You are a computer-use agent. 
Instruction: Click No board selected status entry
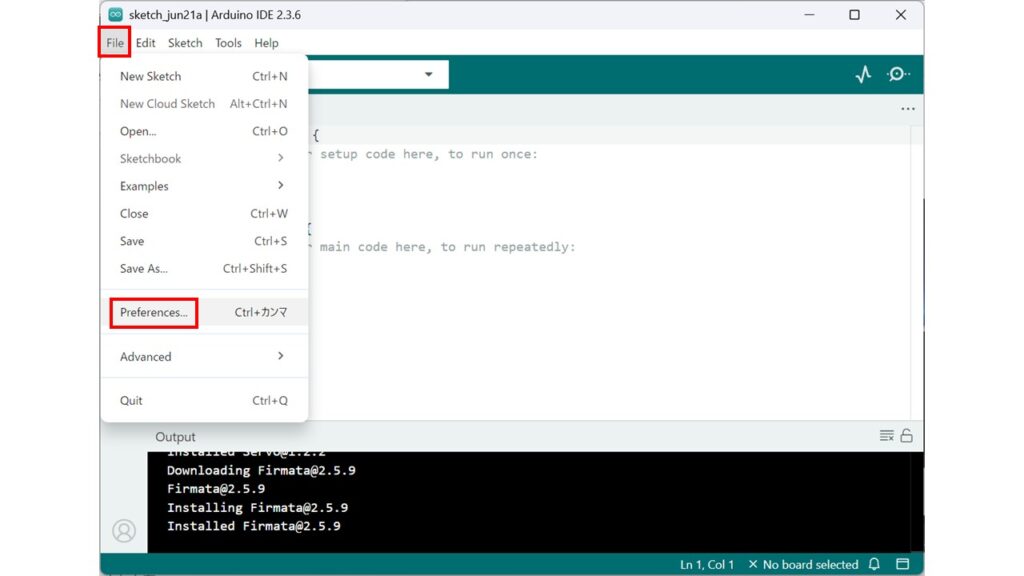(803, 564)
